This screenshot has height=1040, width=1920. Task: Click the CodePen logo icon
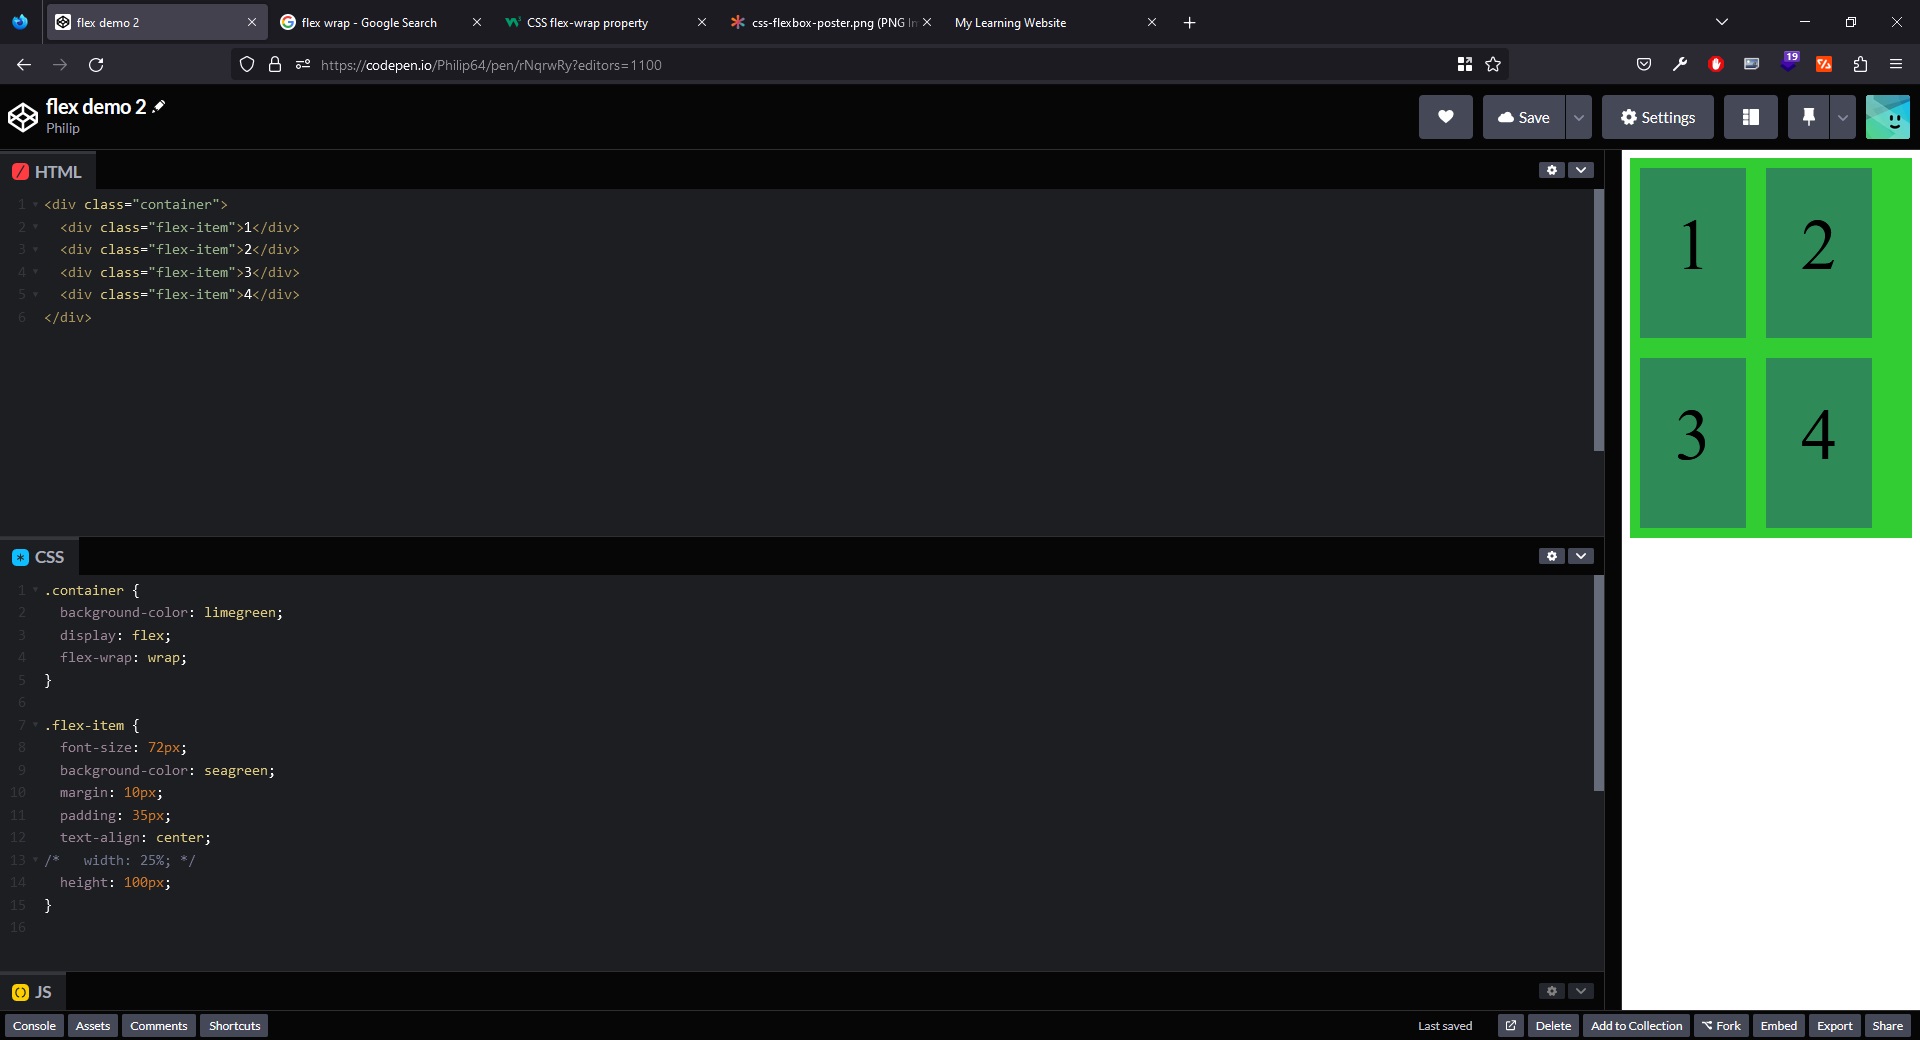[x=23, y=118]
